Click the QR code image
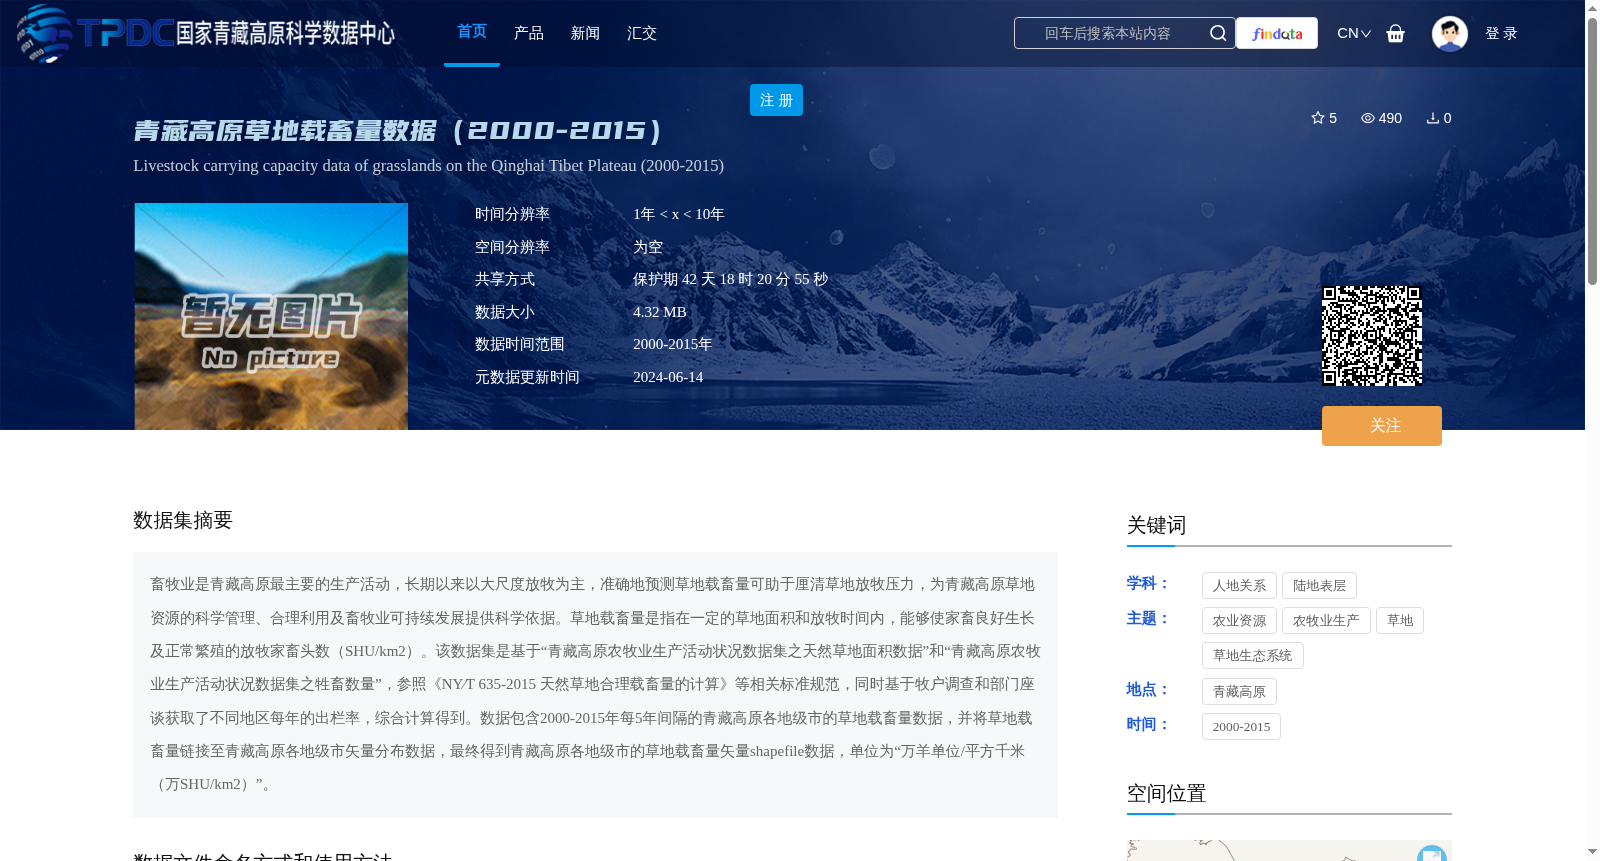 1372,336
